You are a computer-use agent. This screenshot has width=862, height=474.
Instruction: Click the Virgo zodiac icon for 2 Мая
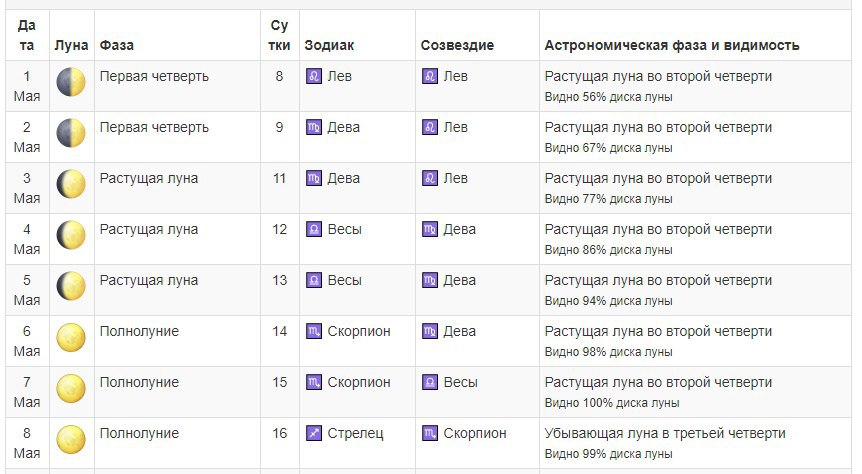click(x=313, y=128)
